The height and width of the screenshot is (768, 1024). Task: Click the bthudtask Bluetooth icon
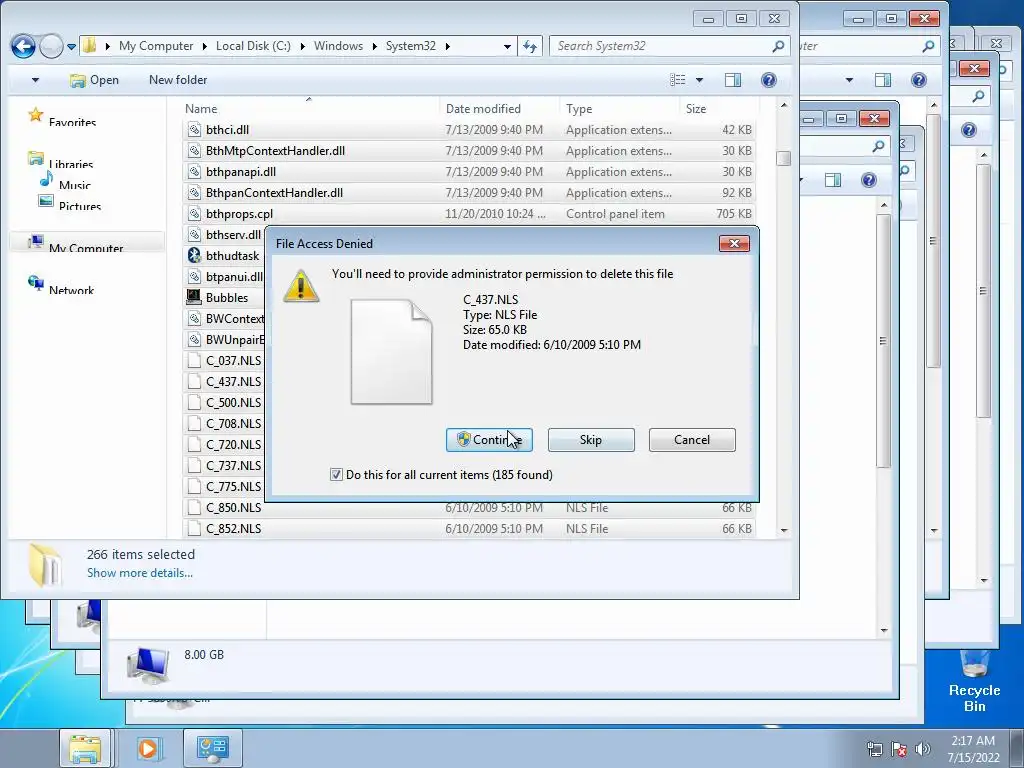194,255
